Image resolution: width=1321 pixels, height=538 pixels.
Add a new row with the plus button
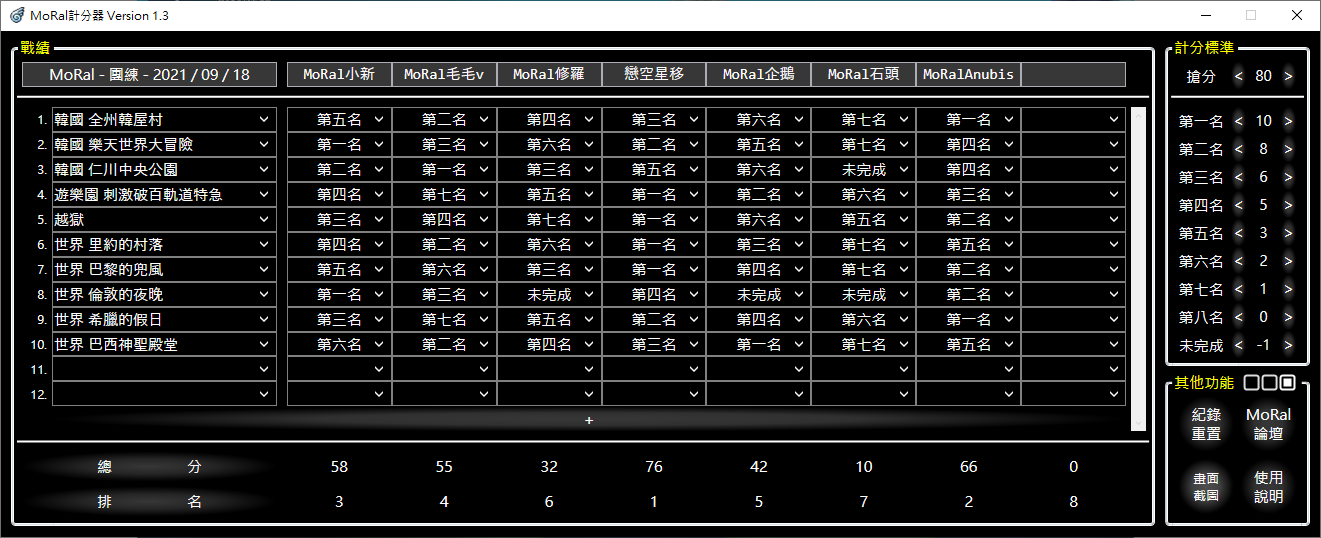[589, 420]
